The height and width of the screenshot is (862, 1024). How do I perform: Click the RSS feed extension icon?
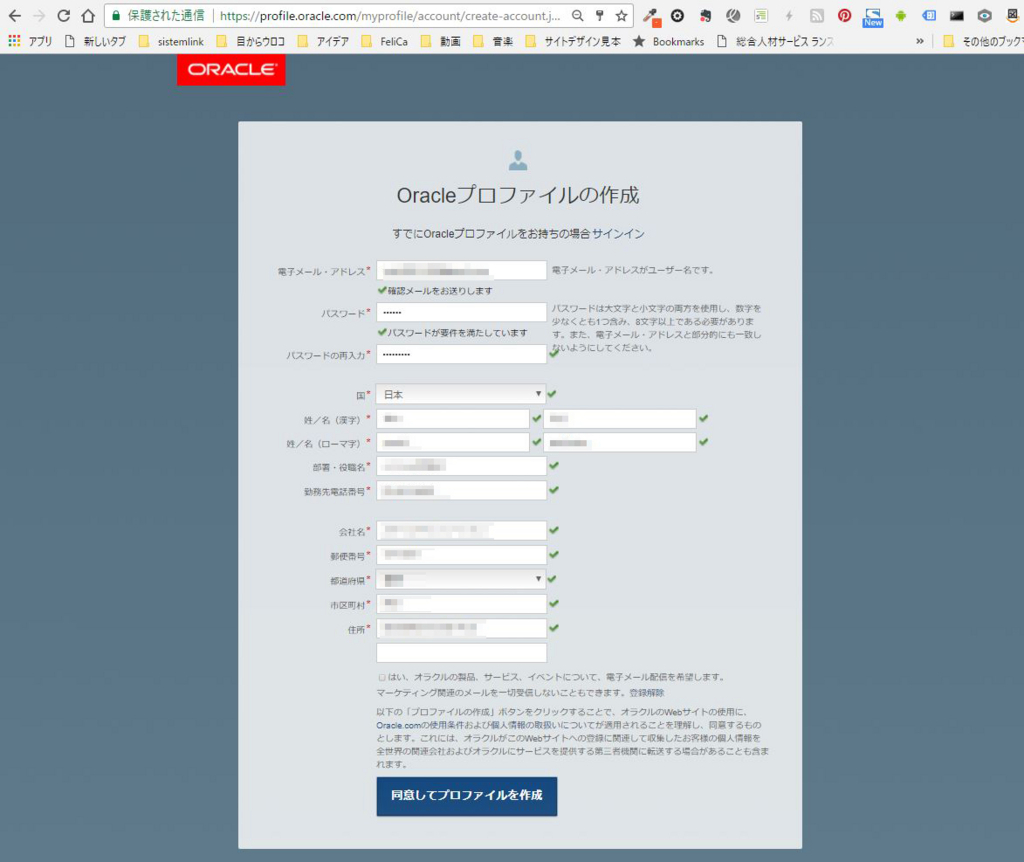816,16
